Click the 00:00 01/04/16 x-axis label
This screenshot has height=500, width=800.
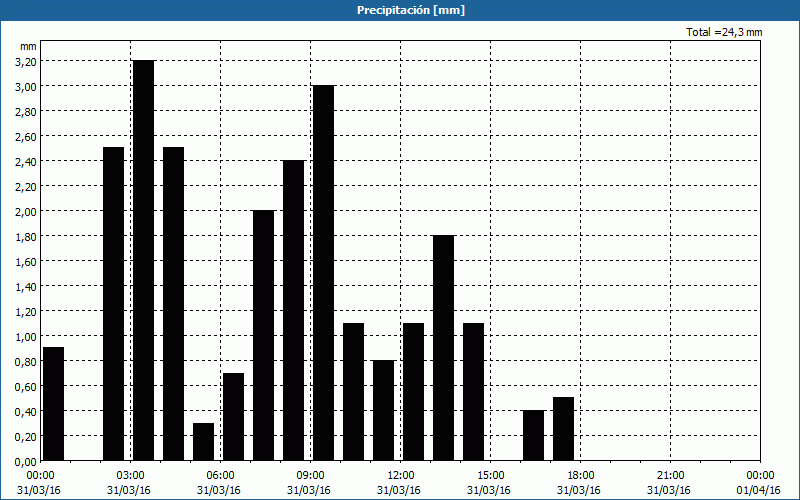coord(759,483)
